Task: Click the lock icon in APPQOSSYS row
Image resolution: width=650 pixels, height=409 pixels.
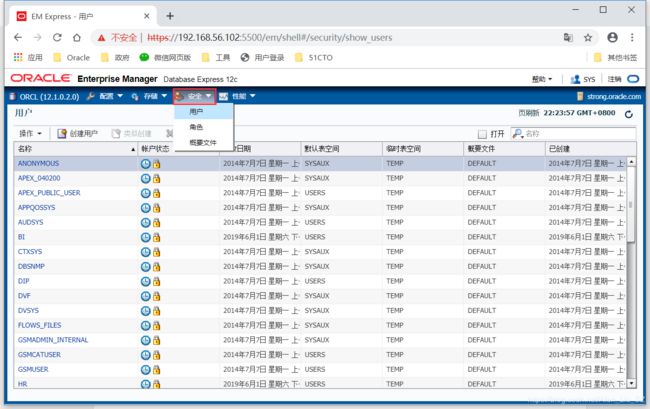Action: (156, 208)
